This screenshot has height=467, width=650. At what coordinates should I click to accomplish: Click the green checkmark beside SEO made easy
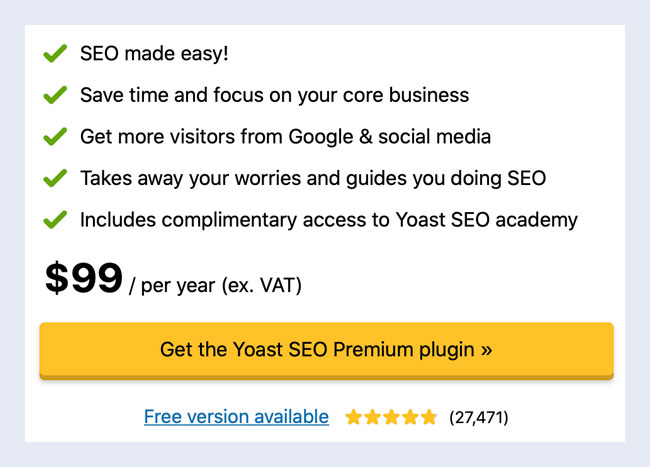(55, 53)
